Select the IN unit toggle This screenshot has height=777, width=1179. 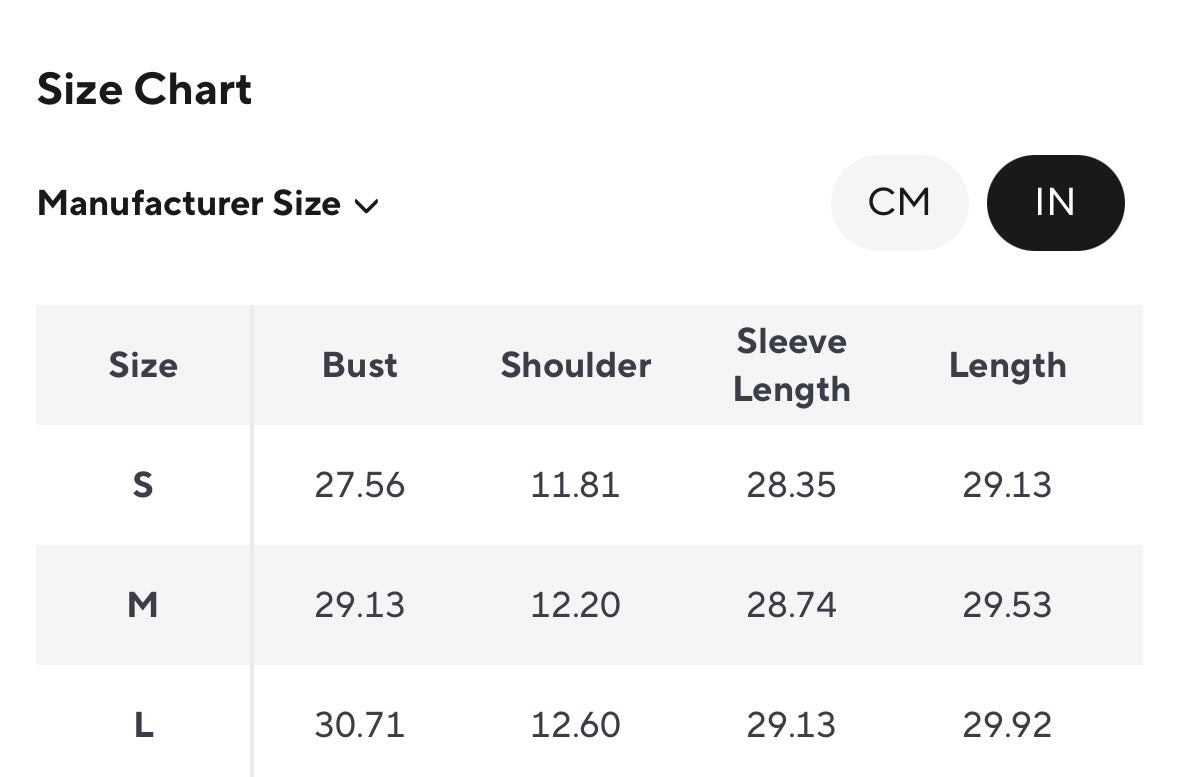pyautogui.click(x=1055, y=203)
